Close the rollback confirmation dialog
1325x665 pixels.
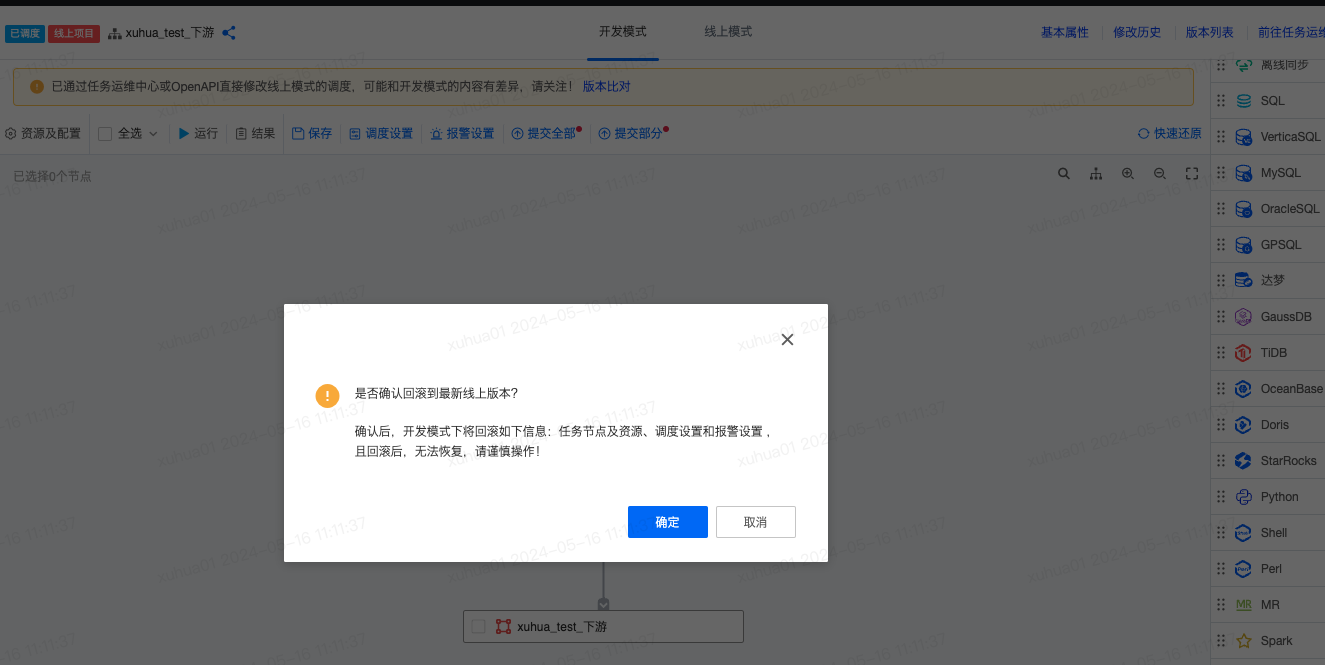(x=787, y=340)
